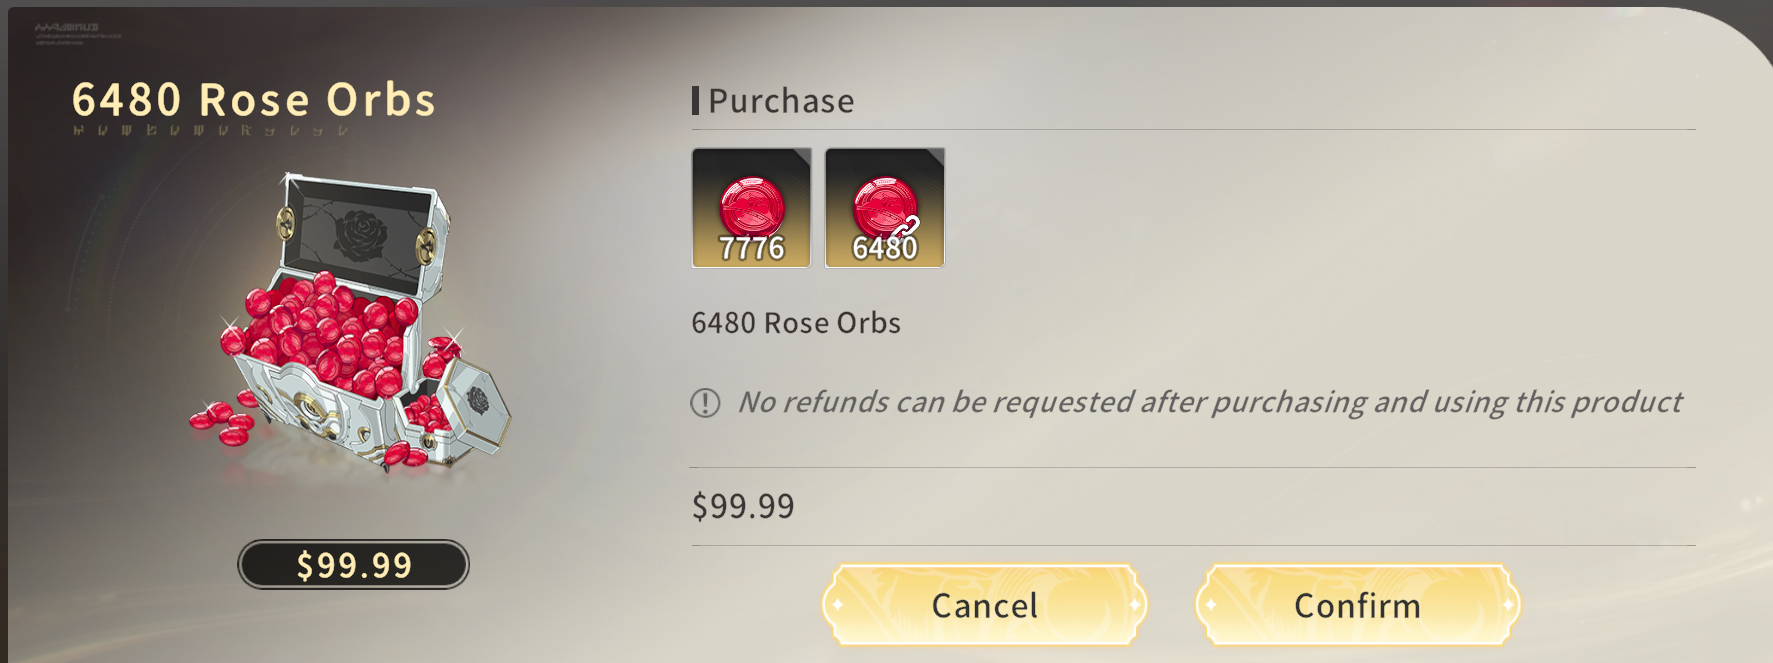Screen dimensions: 1773x663
Task: Click the Purchase section header
Action: (x=781, y=101)
